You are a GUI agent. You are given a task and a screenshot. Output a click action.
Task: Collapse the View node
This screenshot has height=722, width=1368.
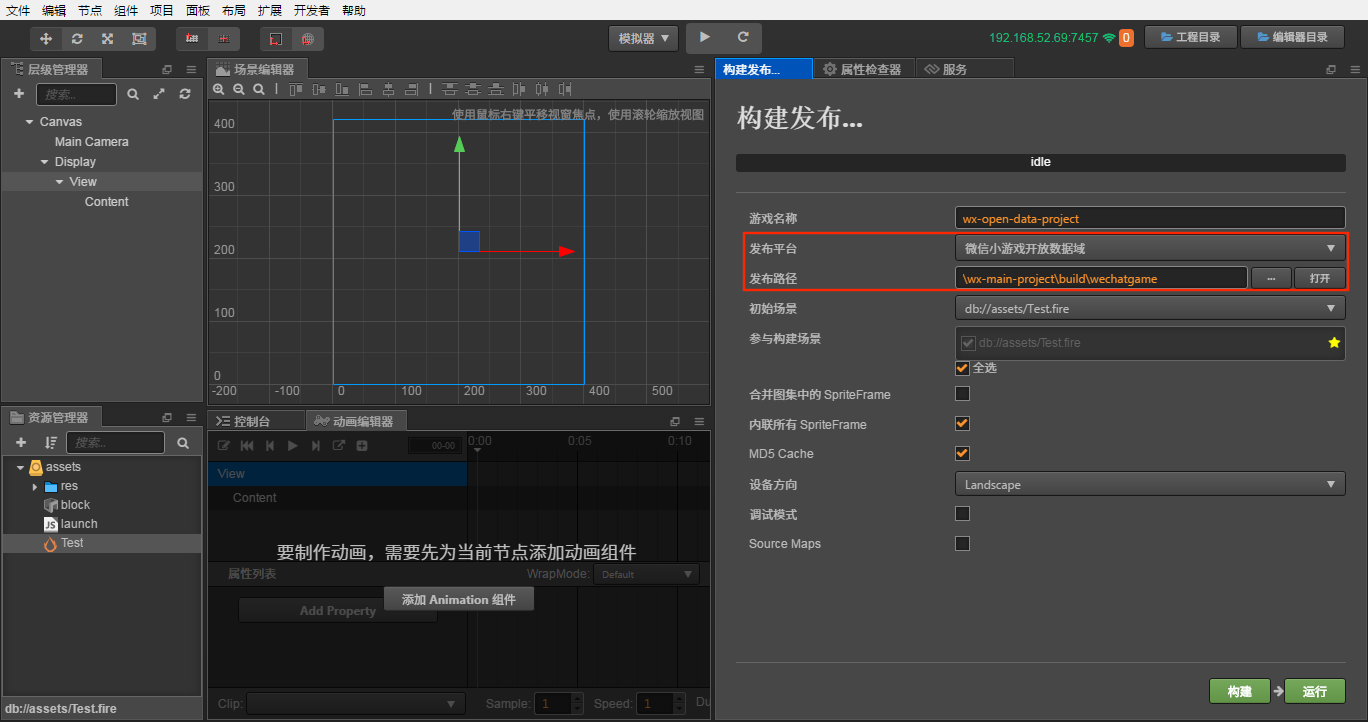[x=59, y=182]
